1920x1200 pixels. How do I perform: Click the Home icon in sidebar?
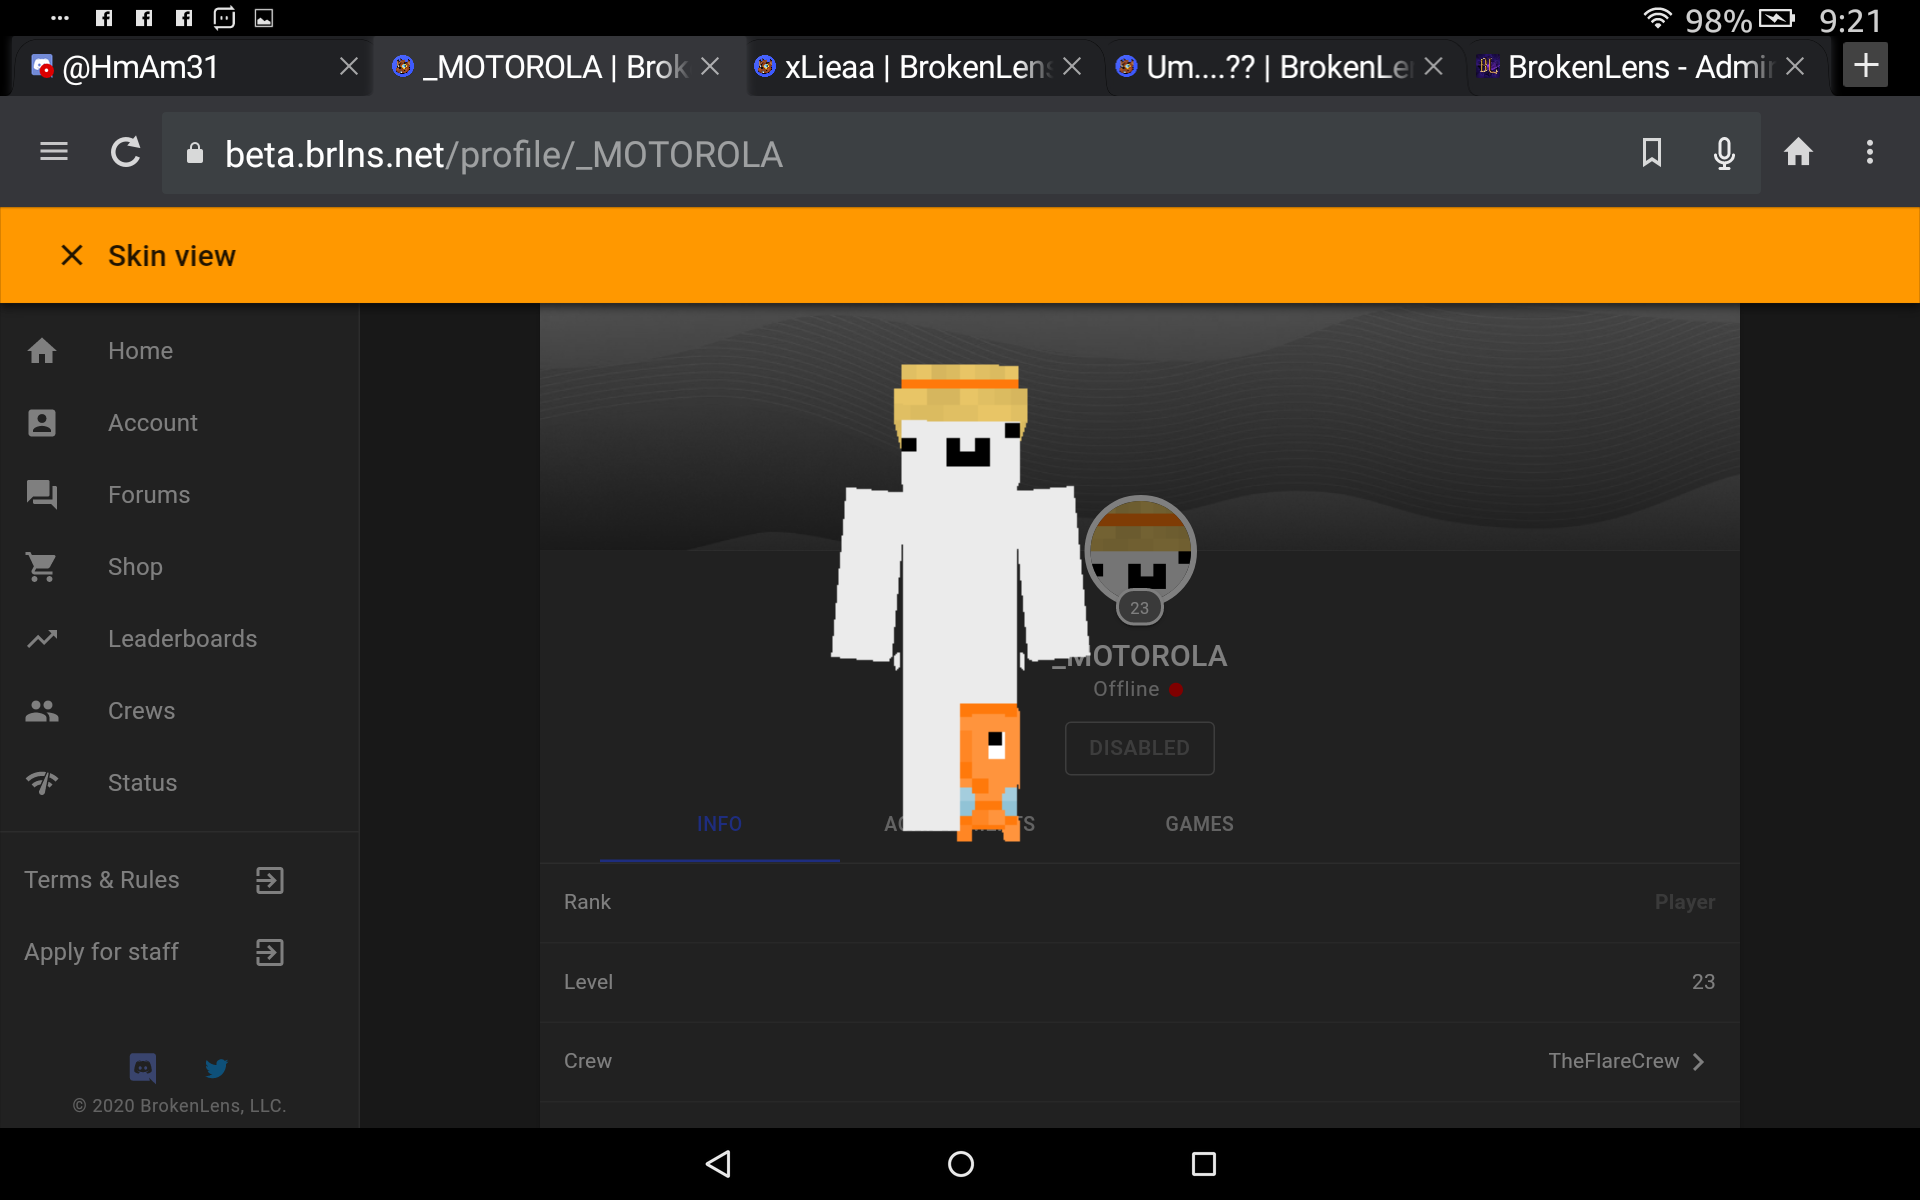[x=42, y=351]
